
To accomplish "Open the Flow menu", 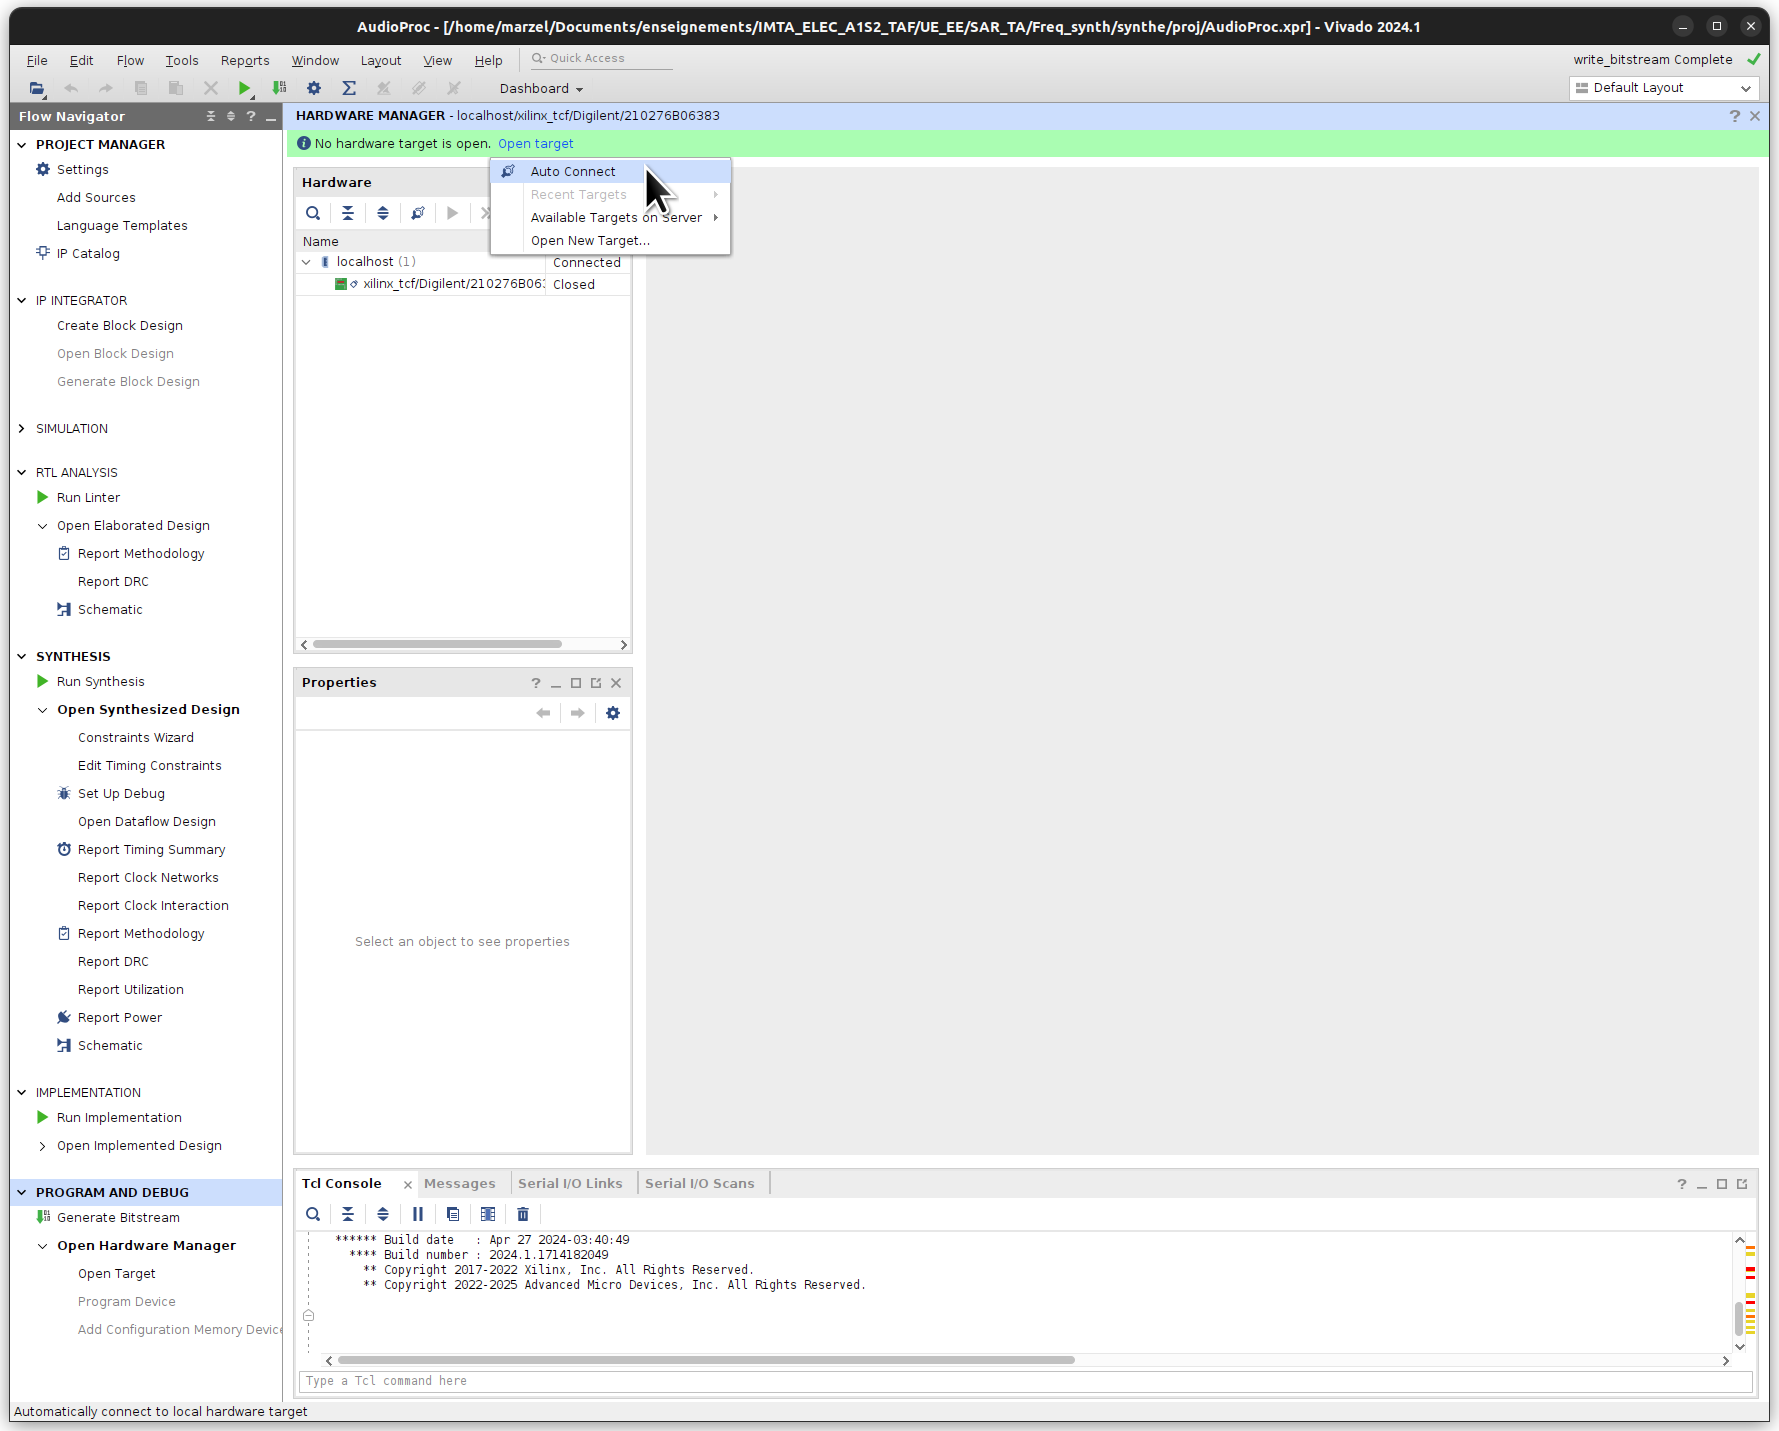I will [130, 60].
